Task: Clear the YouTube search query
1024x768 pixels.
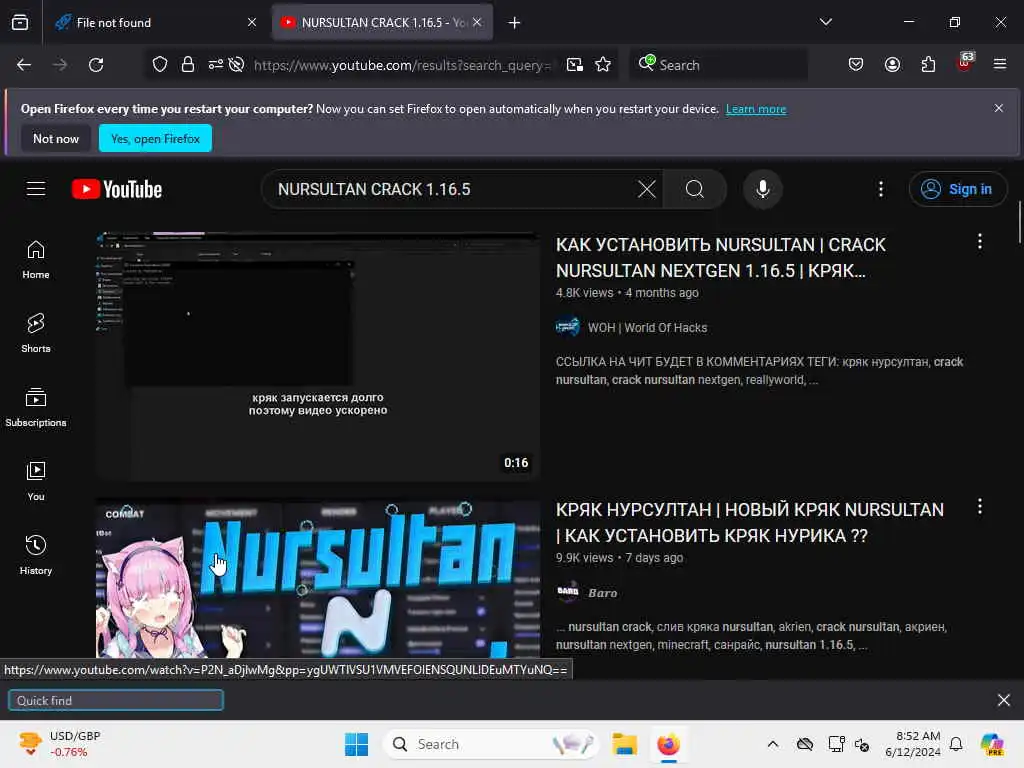Action: coord(647,189)
